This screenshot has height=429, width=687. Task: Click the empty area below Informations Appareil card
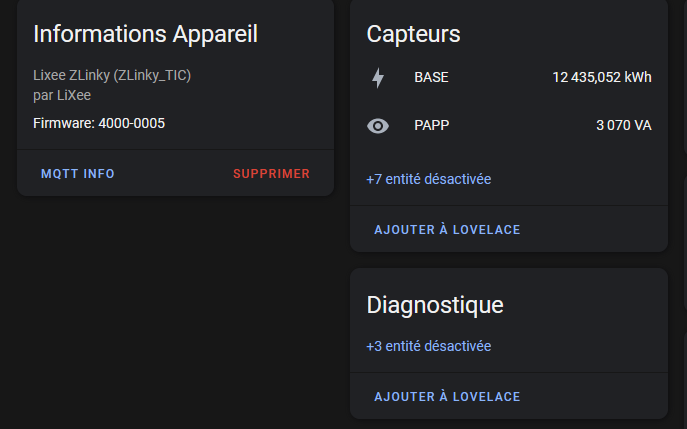[175, 311]
